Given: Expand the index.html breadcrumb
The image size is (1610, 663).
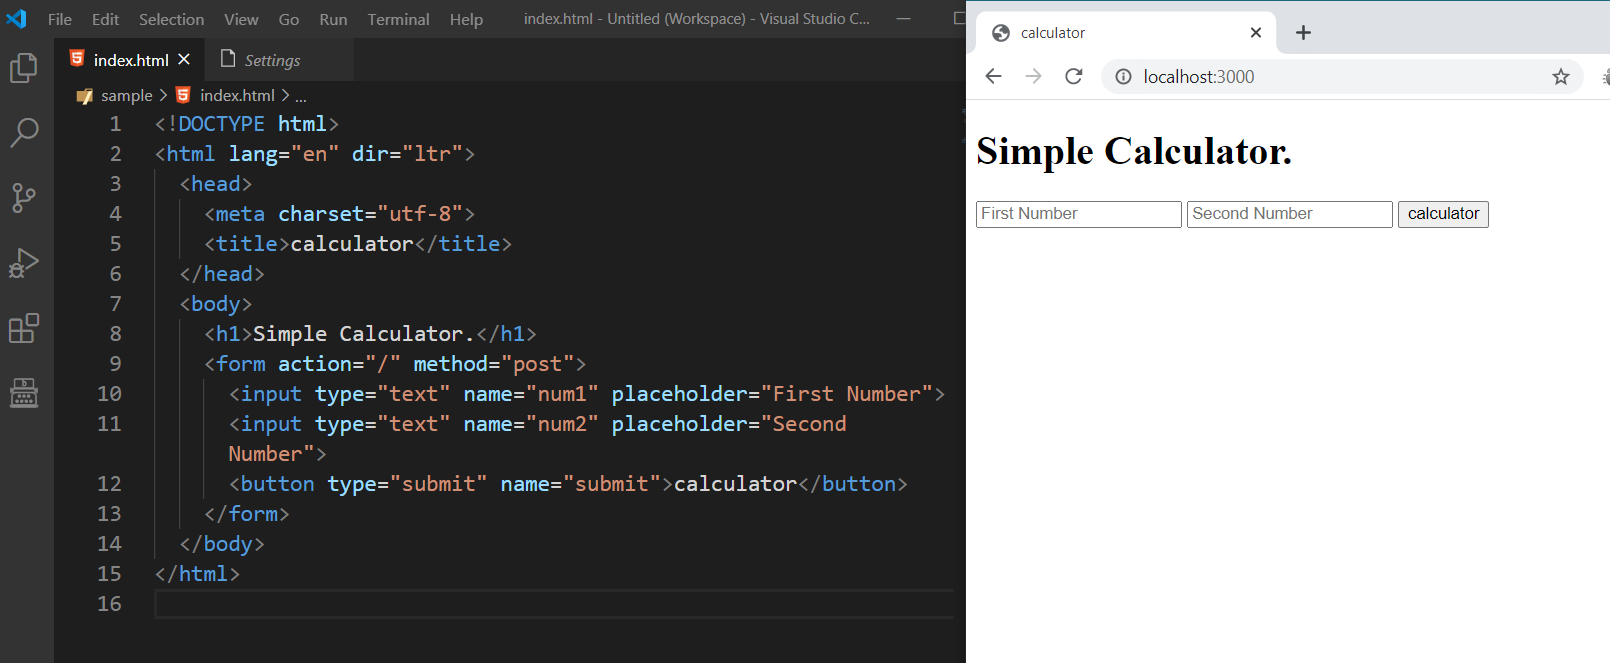Looking at the screenshot, I should 236,95.
